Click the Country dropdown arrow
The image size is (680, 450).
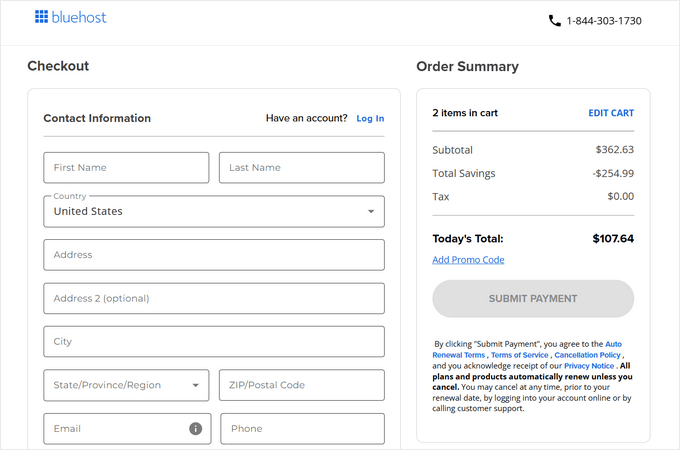(x=371, y=212)
